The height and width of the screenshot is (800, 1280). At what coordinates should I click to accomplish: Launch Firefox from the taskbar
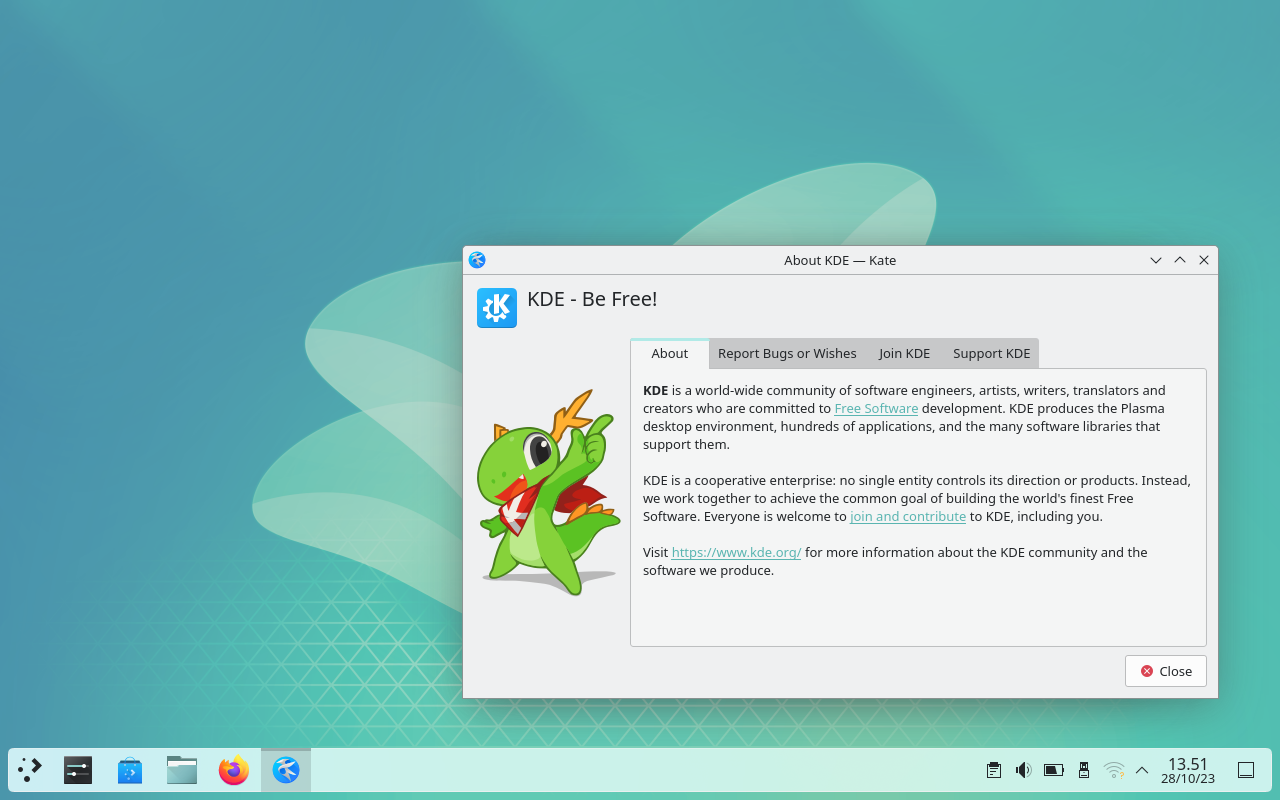(x=233, y=770)
